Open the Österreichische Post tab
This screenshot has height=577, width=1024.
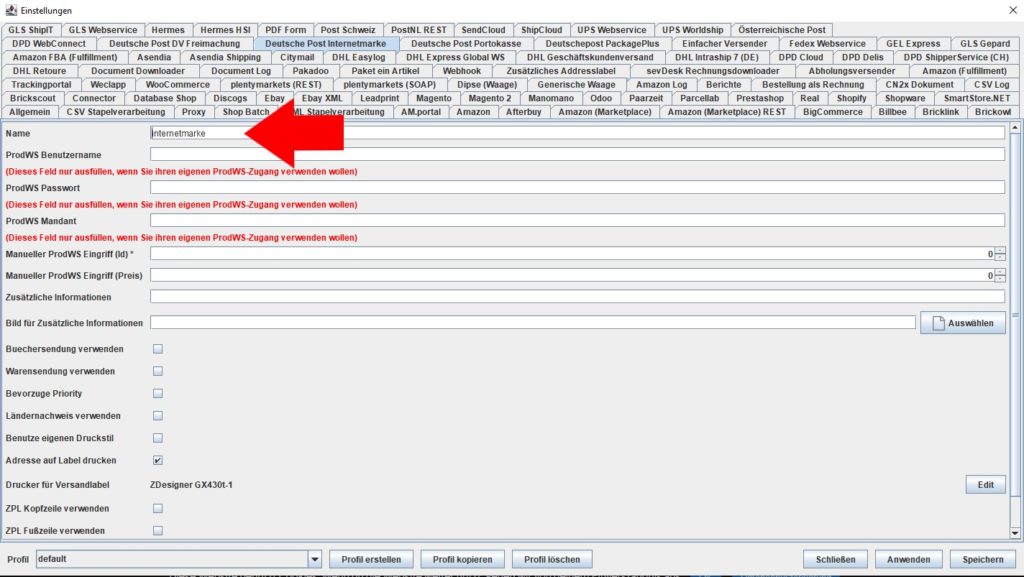click(782, 30)
